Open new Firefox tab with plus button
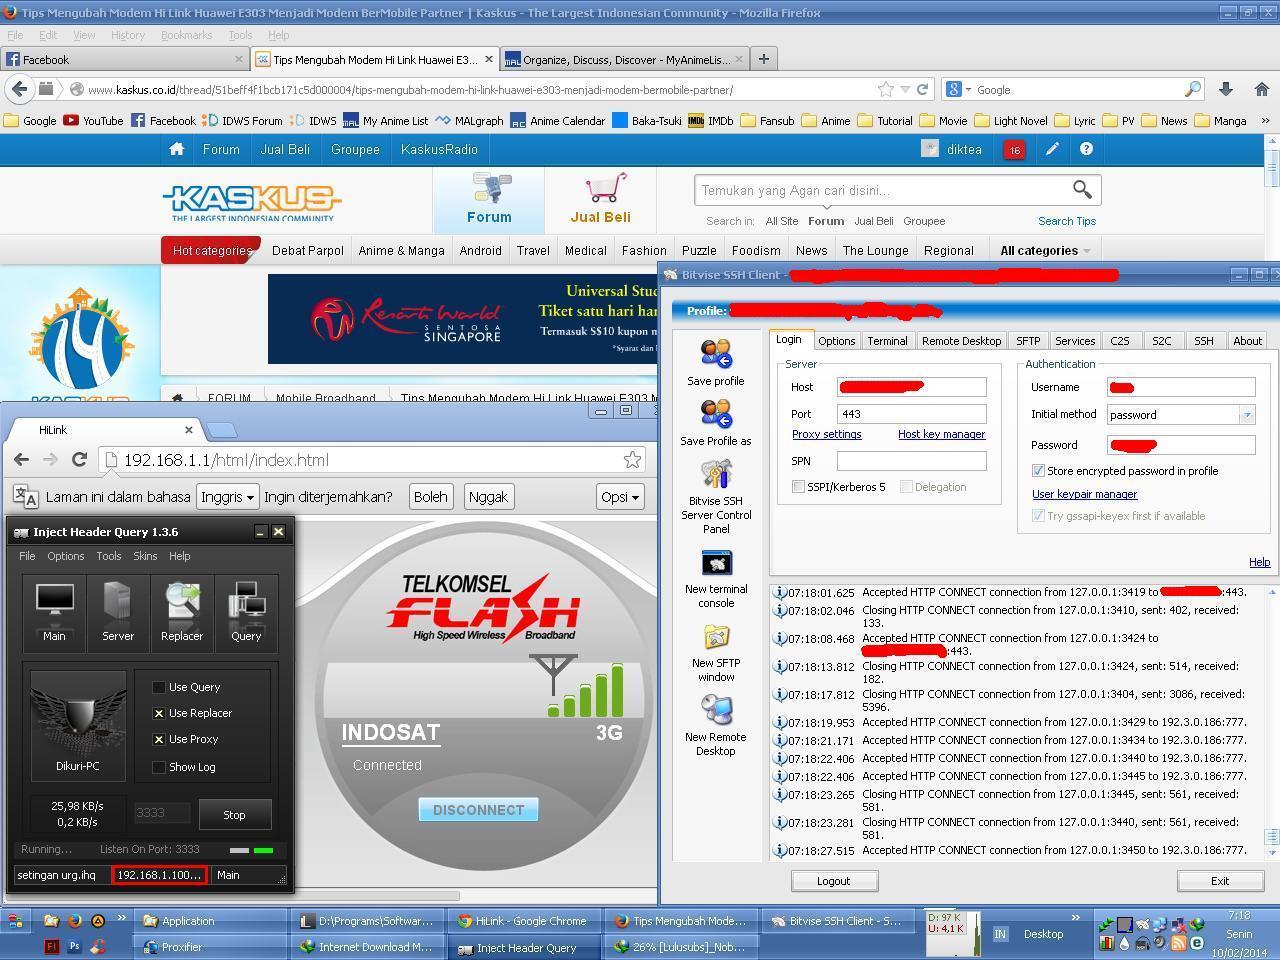 pyautogui.click(x=763, y=59)
